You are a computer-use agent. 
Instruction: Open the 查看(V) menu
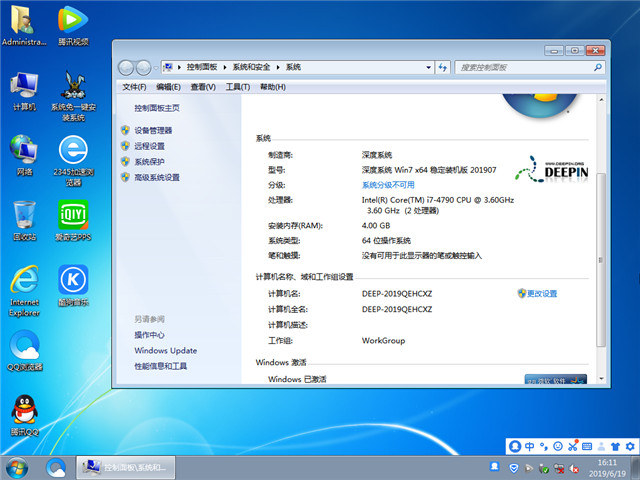point(203,87)
